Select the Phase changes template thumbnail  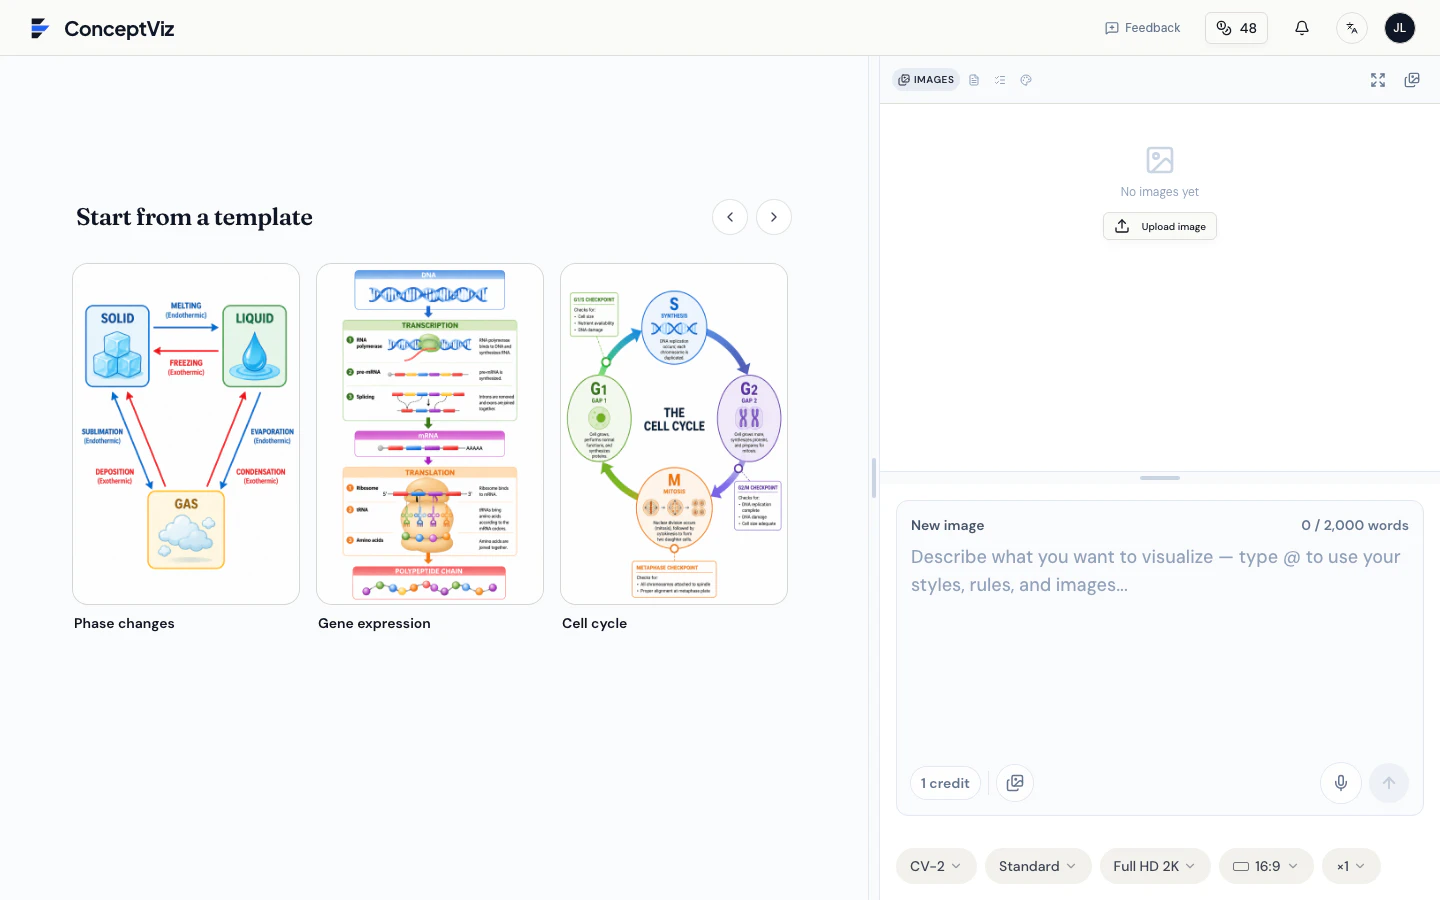186,434
